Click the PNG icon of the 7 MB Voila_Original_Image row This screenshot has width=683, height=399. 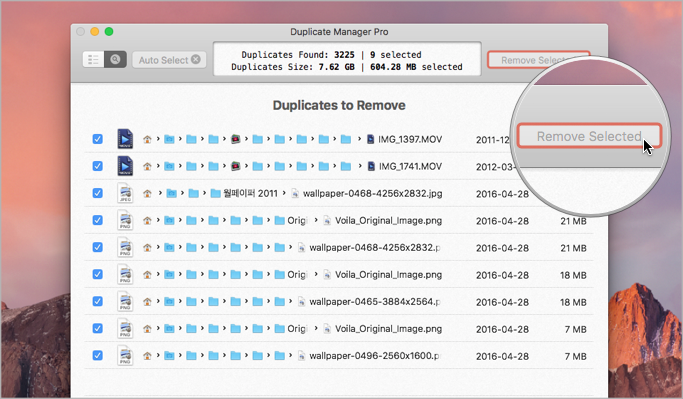[x=125, y=328]
